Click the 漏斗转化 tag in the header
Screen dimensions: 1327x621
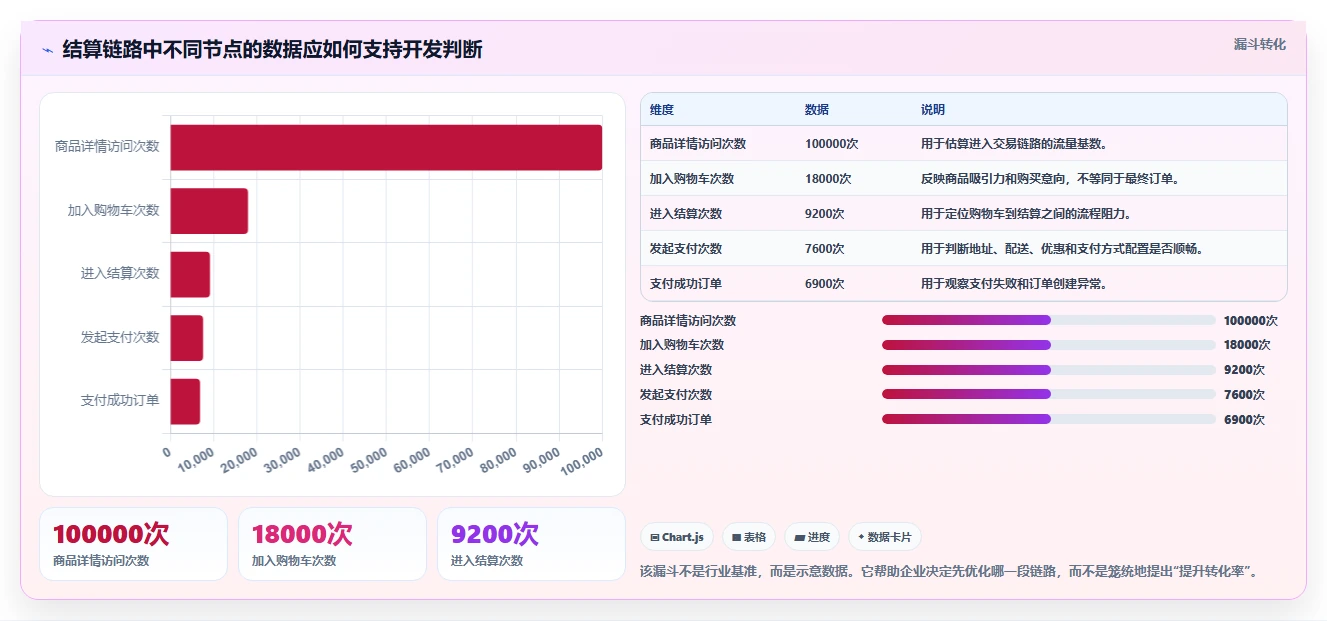point(1259,44)
